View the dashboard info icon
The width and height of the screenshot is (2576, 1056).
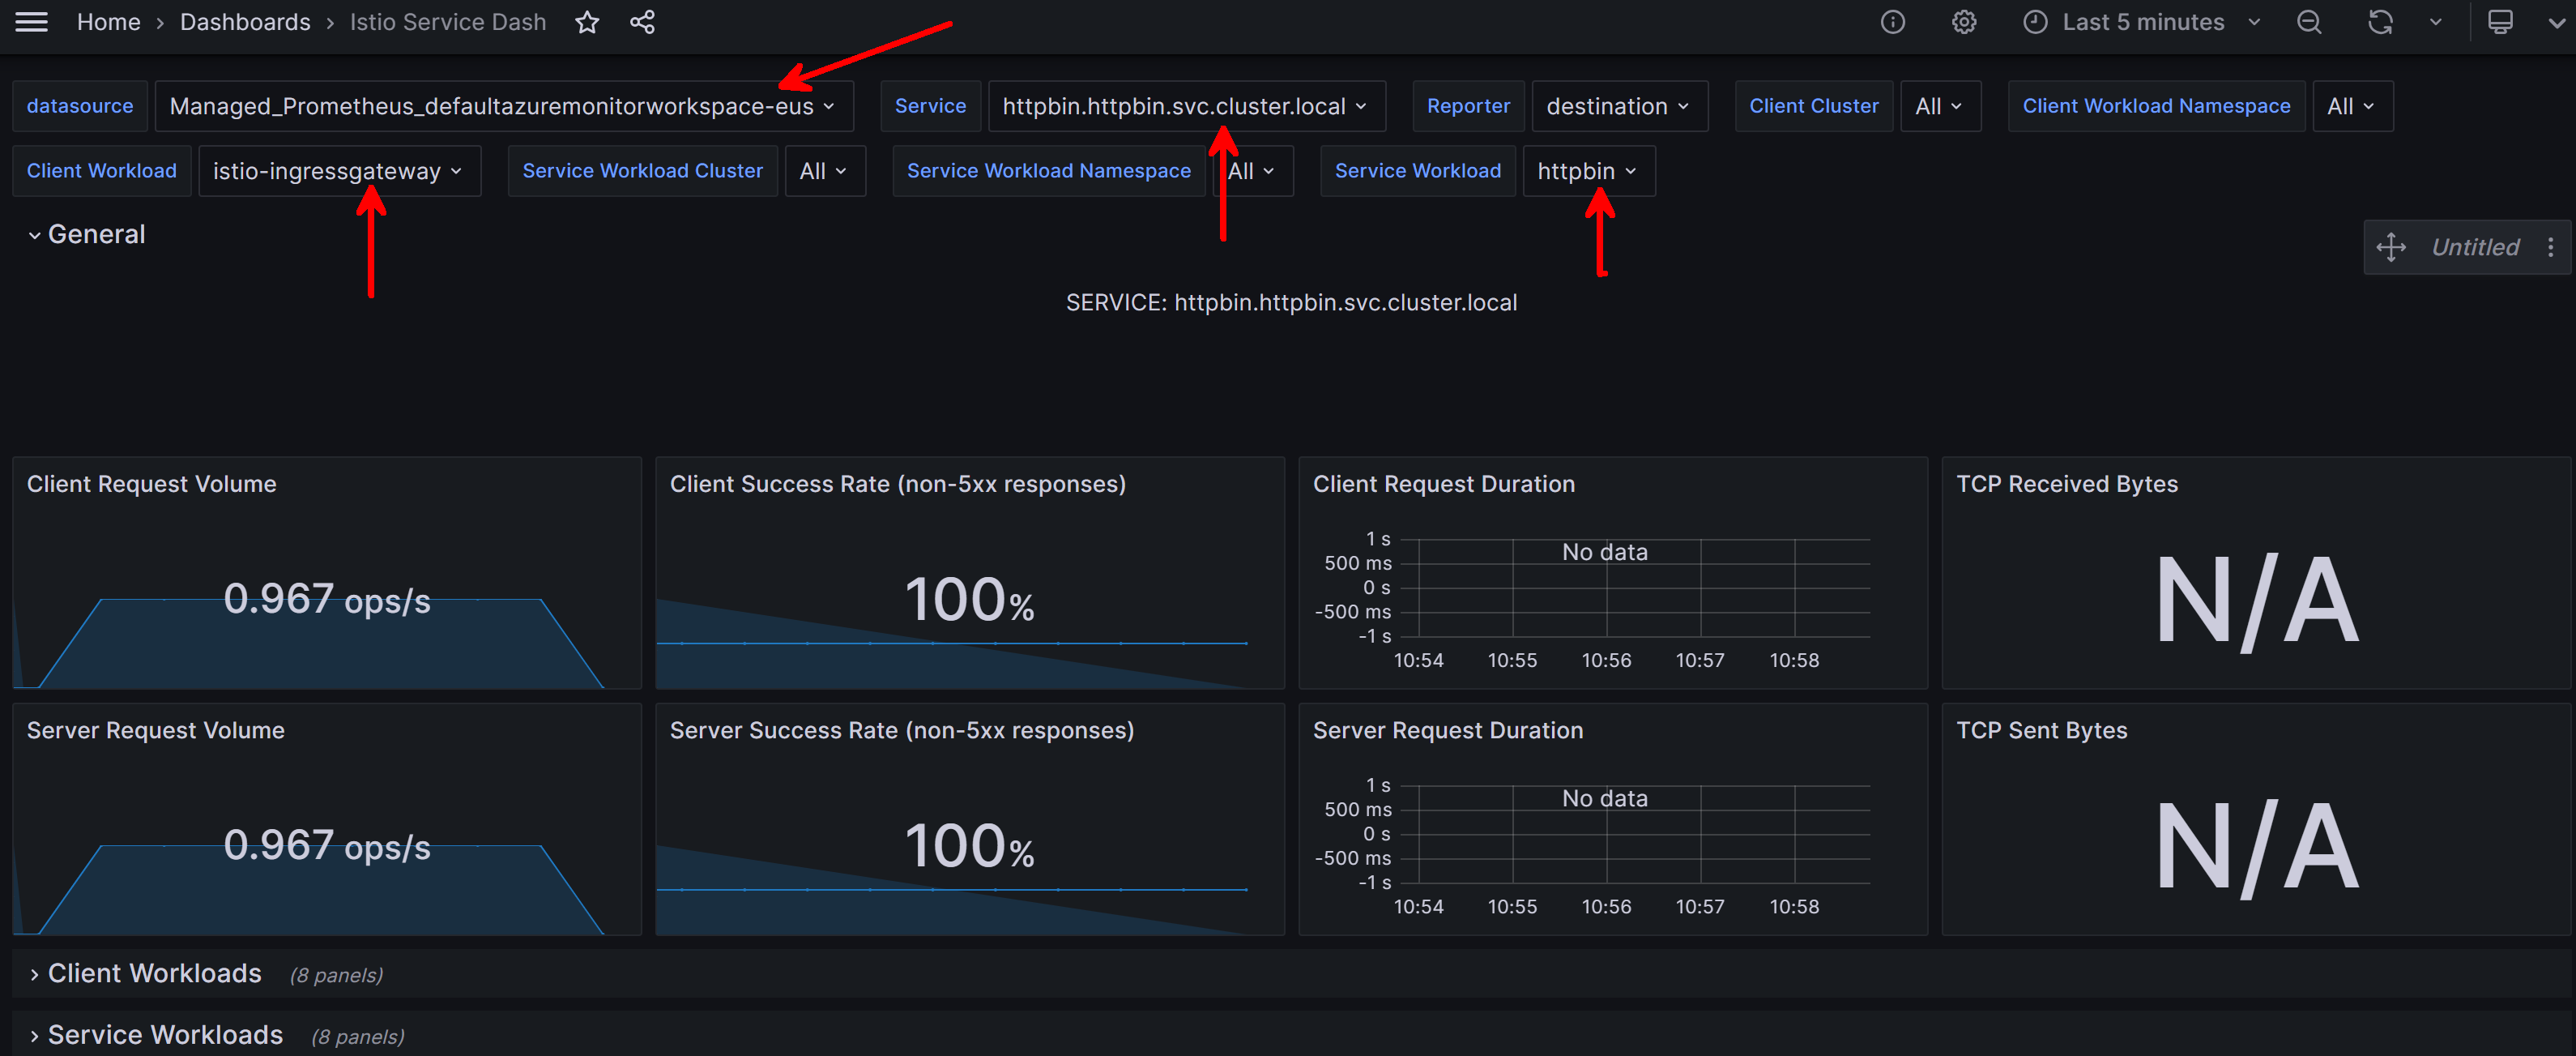[1893, 22]
